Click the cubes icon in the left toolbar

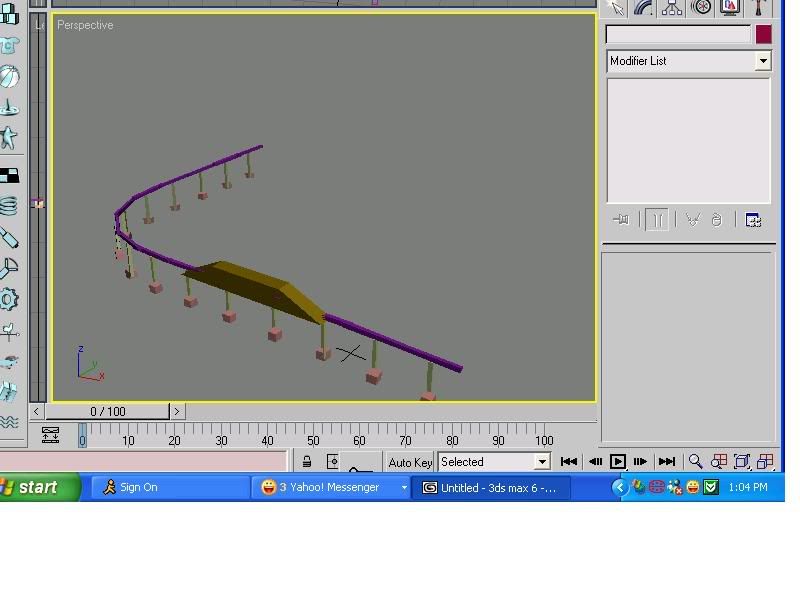[9, 14]
